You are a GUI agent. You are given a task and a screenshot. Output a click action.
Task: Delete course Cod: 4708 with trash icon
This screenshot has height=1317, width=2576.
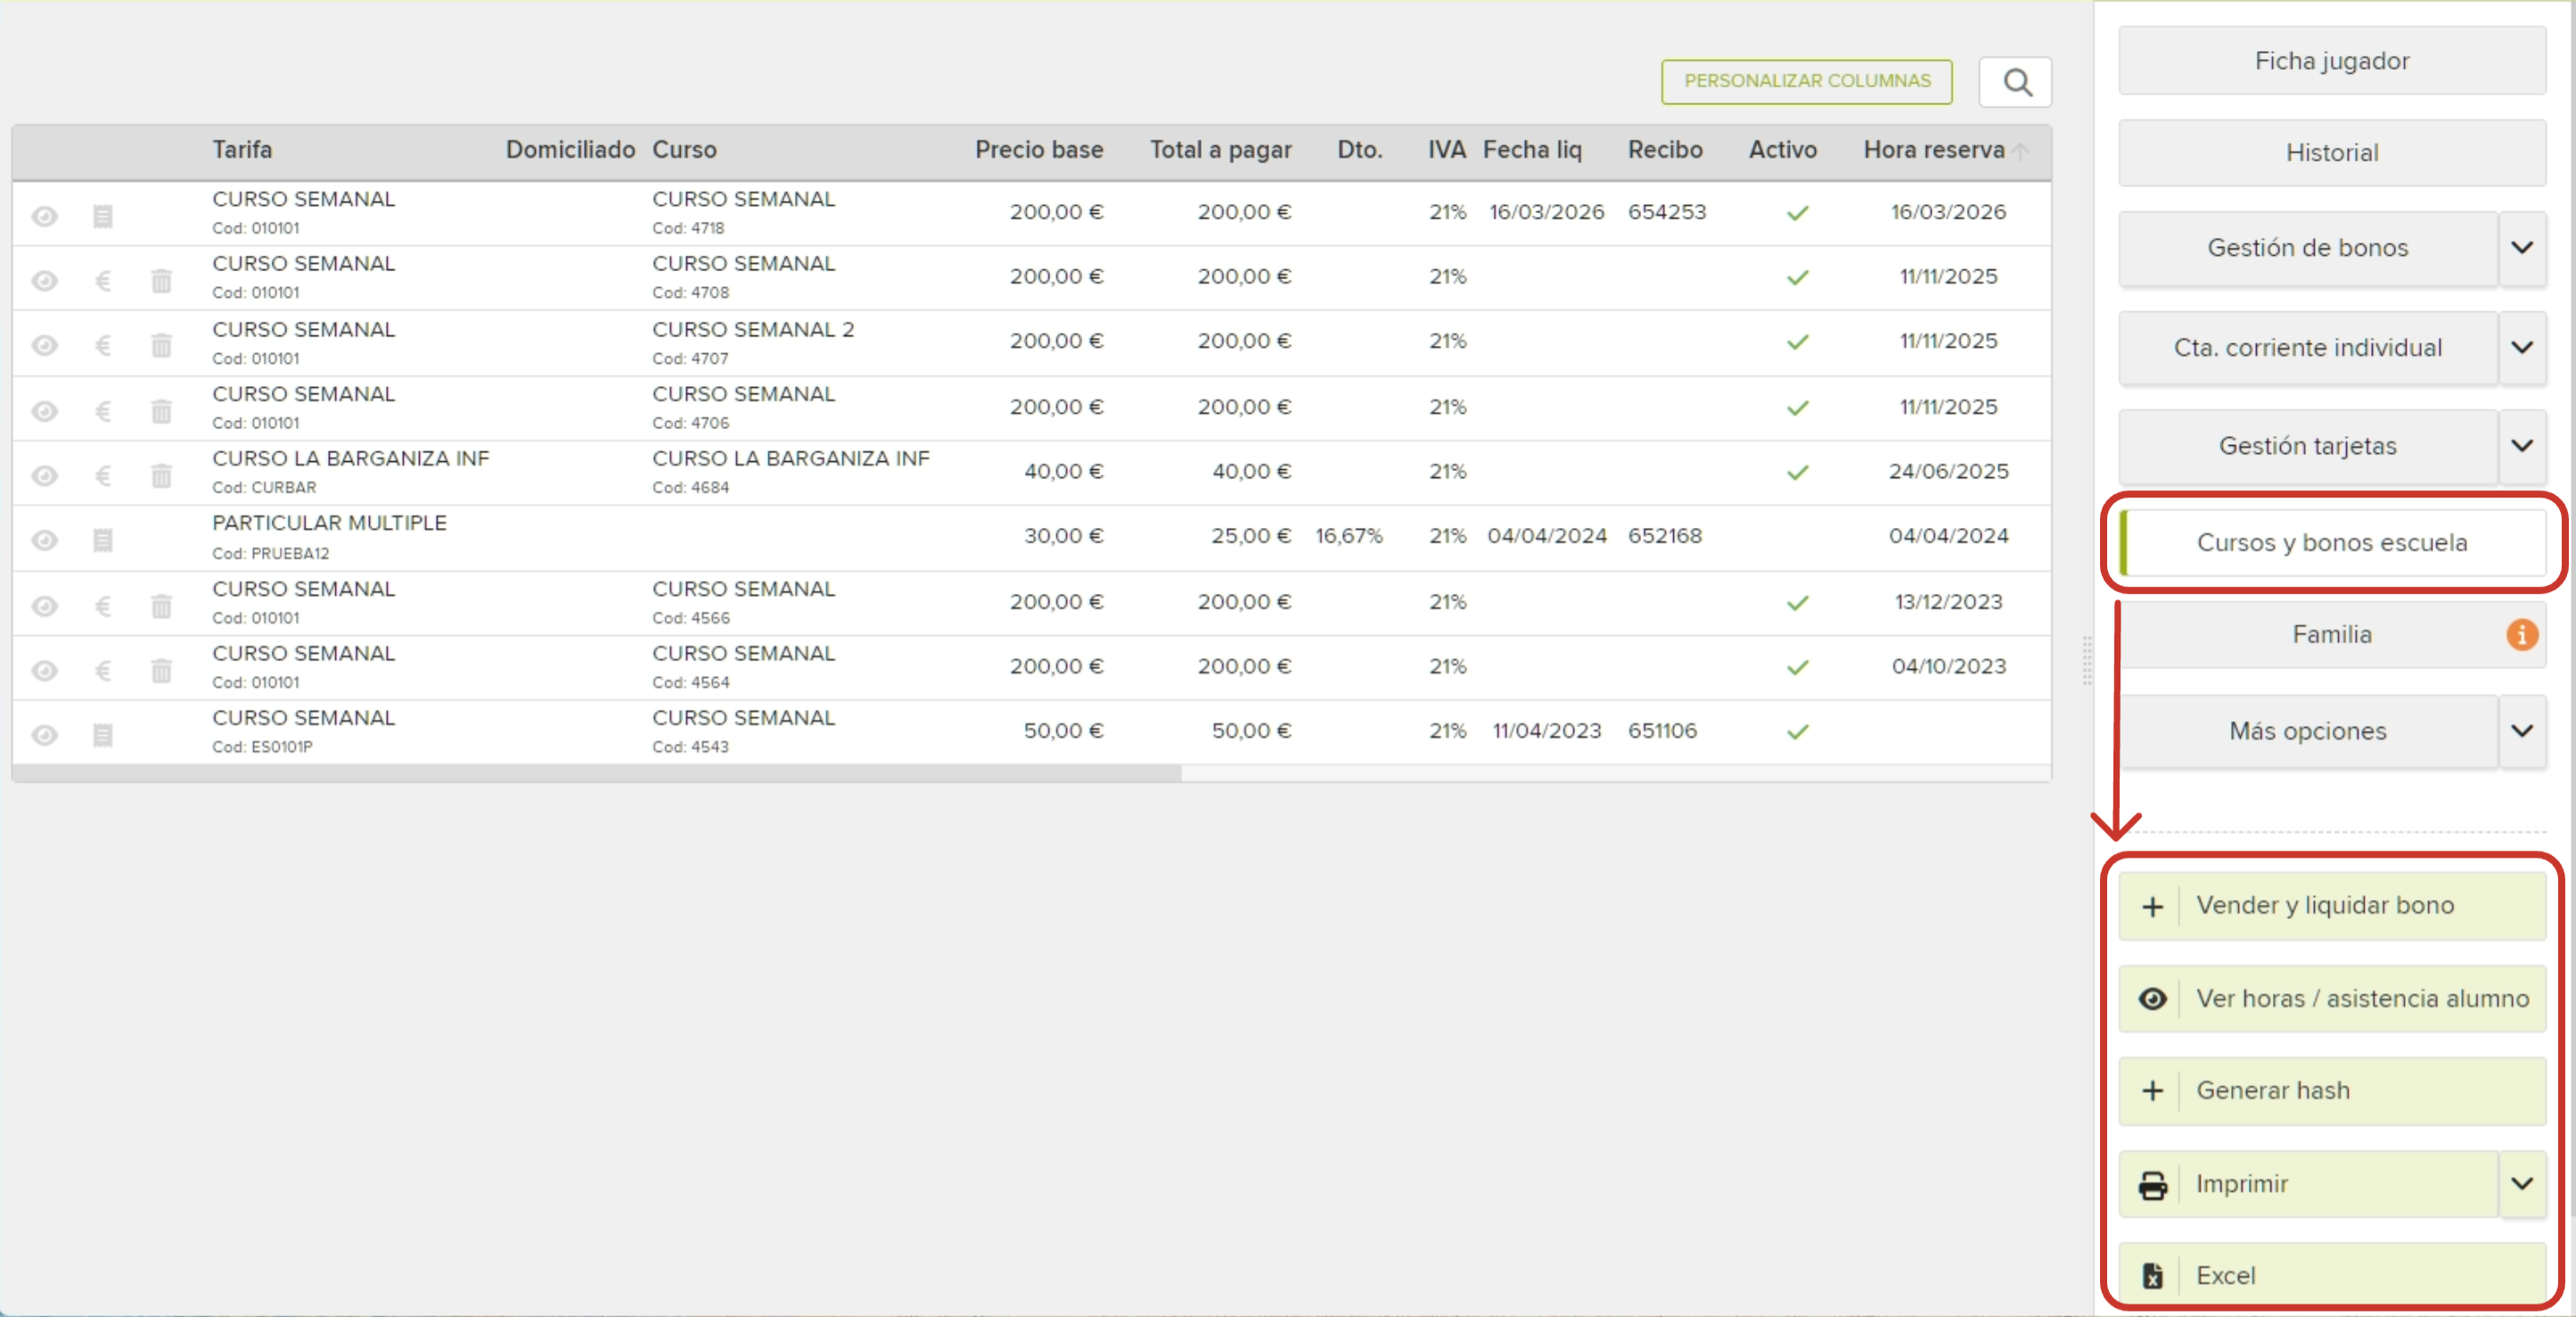tap(161, 281)
